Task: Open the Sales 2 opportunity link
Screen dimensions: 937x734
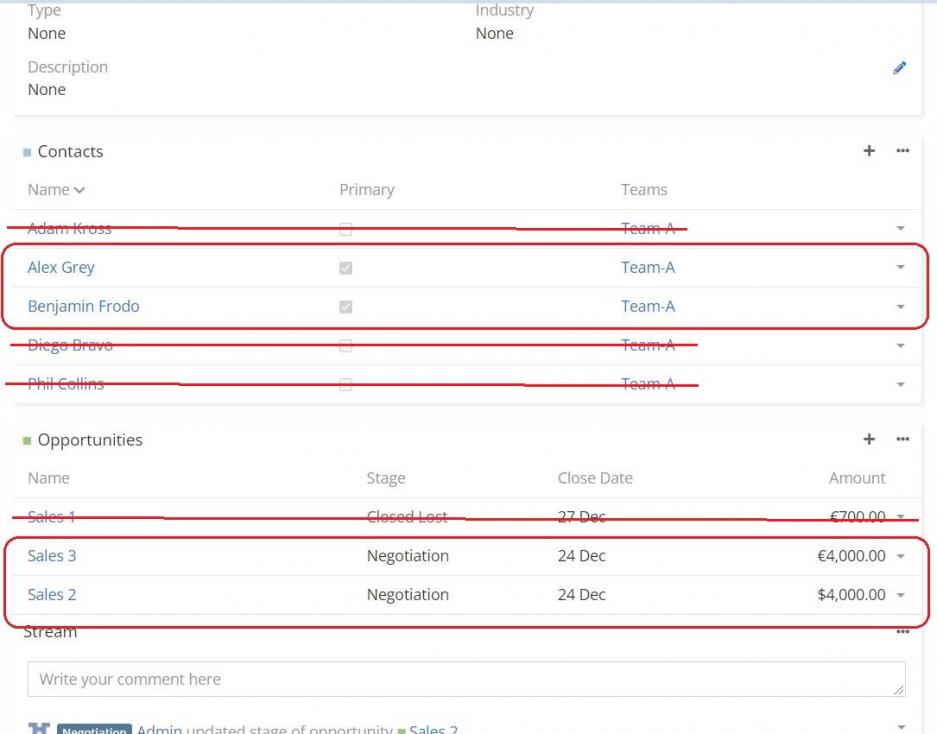Action: click(x=52, y=595)
